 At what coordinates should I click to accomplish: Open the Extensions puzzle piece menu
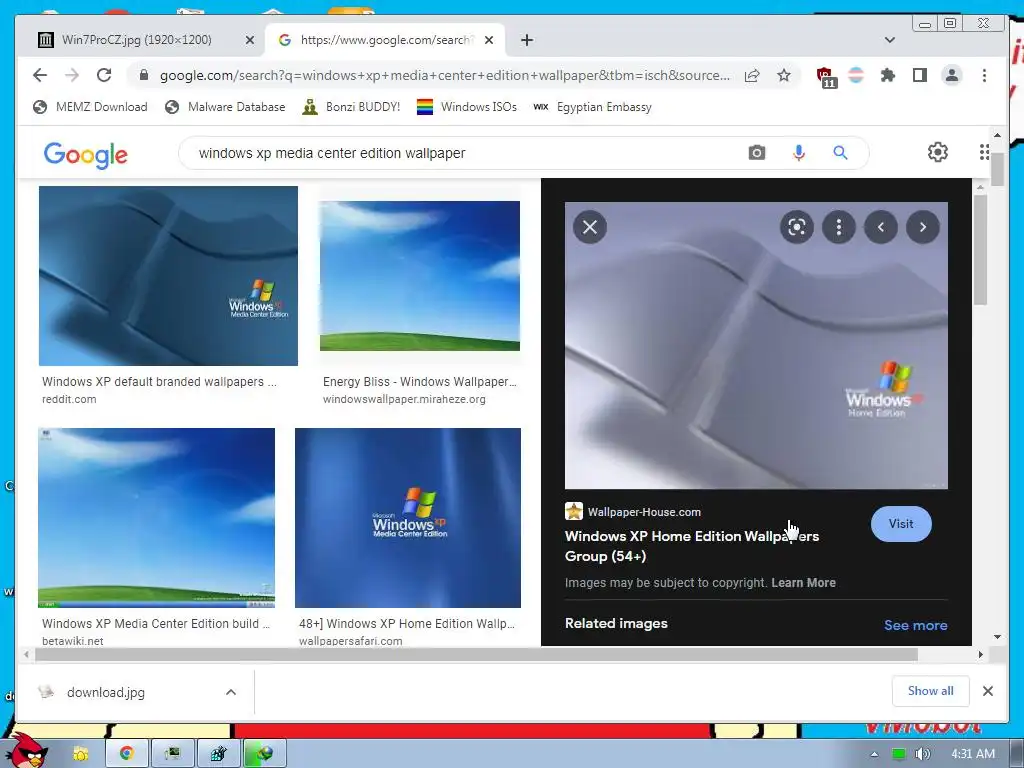tap(888, 75)
